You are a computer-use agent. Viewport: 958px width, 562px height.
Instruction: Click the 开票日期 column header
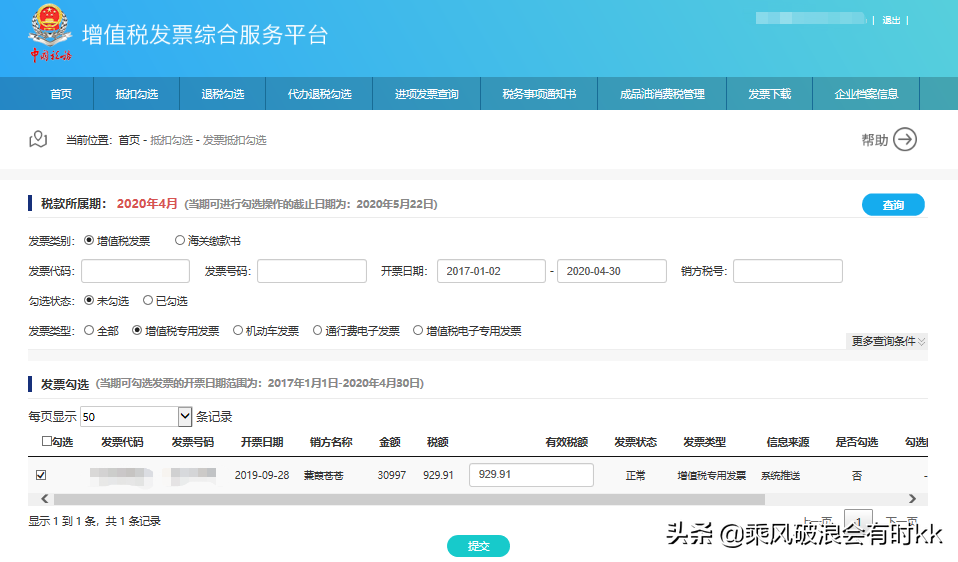[261, 442]
